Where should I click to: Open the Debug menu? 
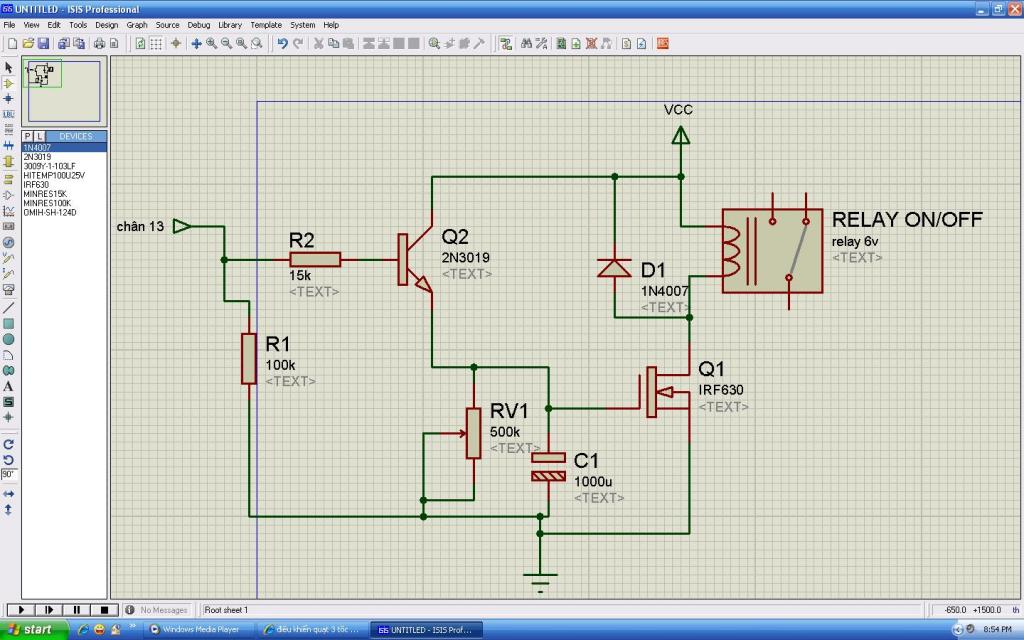coord(199,25)
